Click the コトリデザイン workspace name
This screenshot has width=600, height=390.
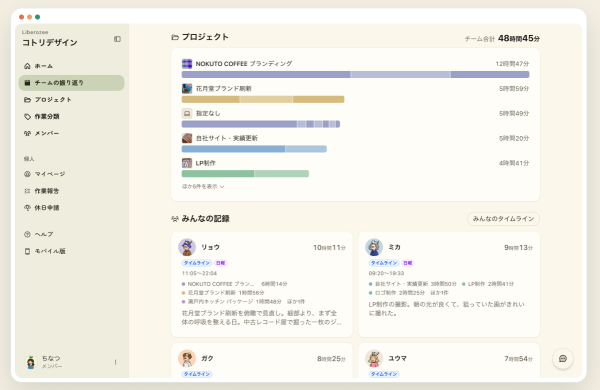(x=50, y=42)
